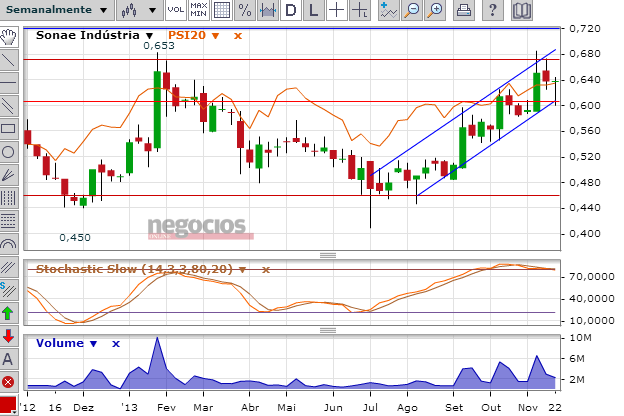This screenshot has width=624, height=416.
Task: Toggle the L logarithmic scale button
Action: pos(314,10)
